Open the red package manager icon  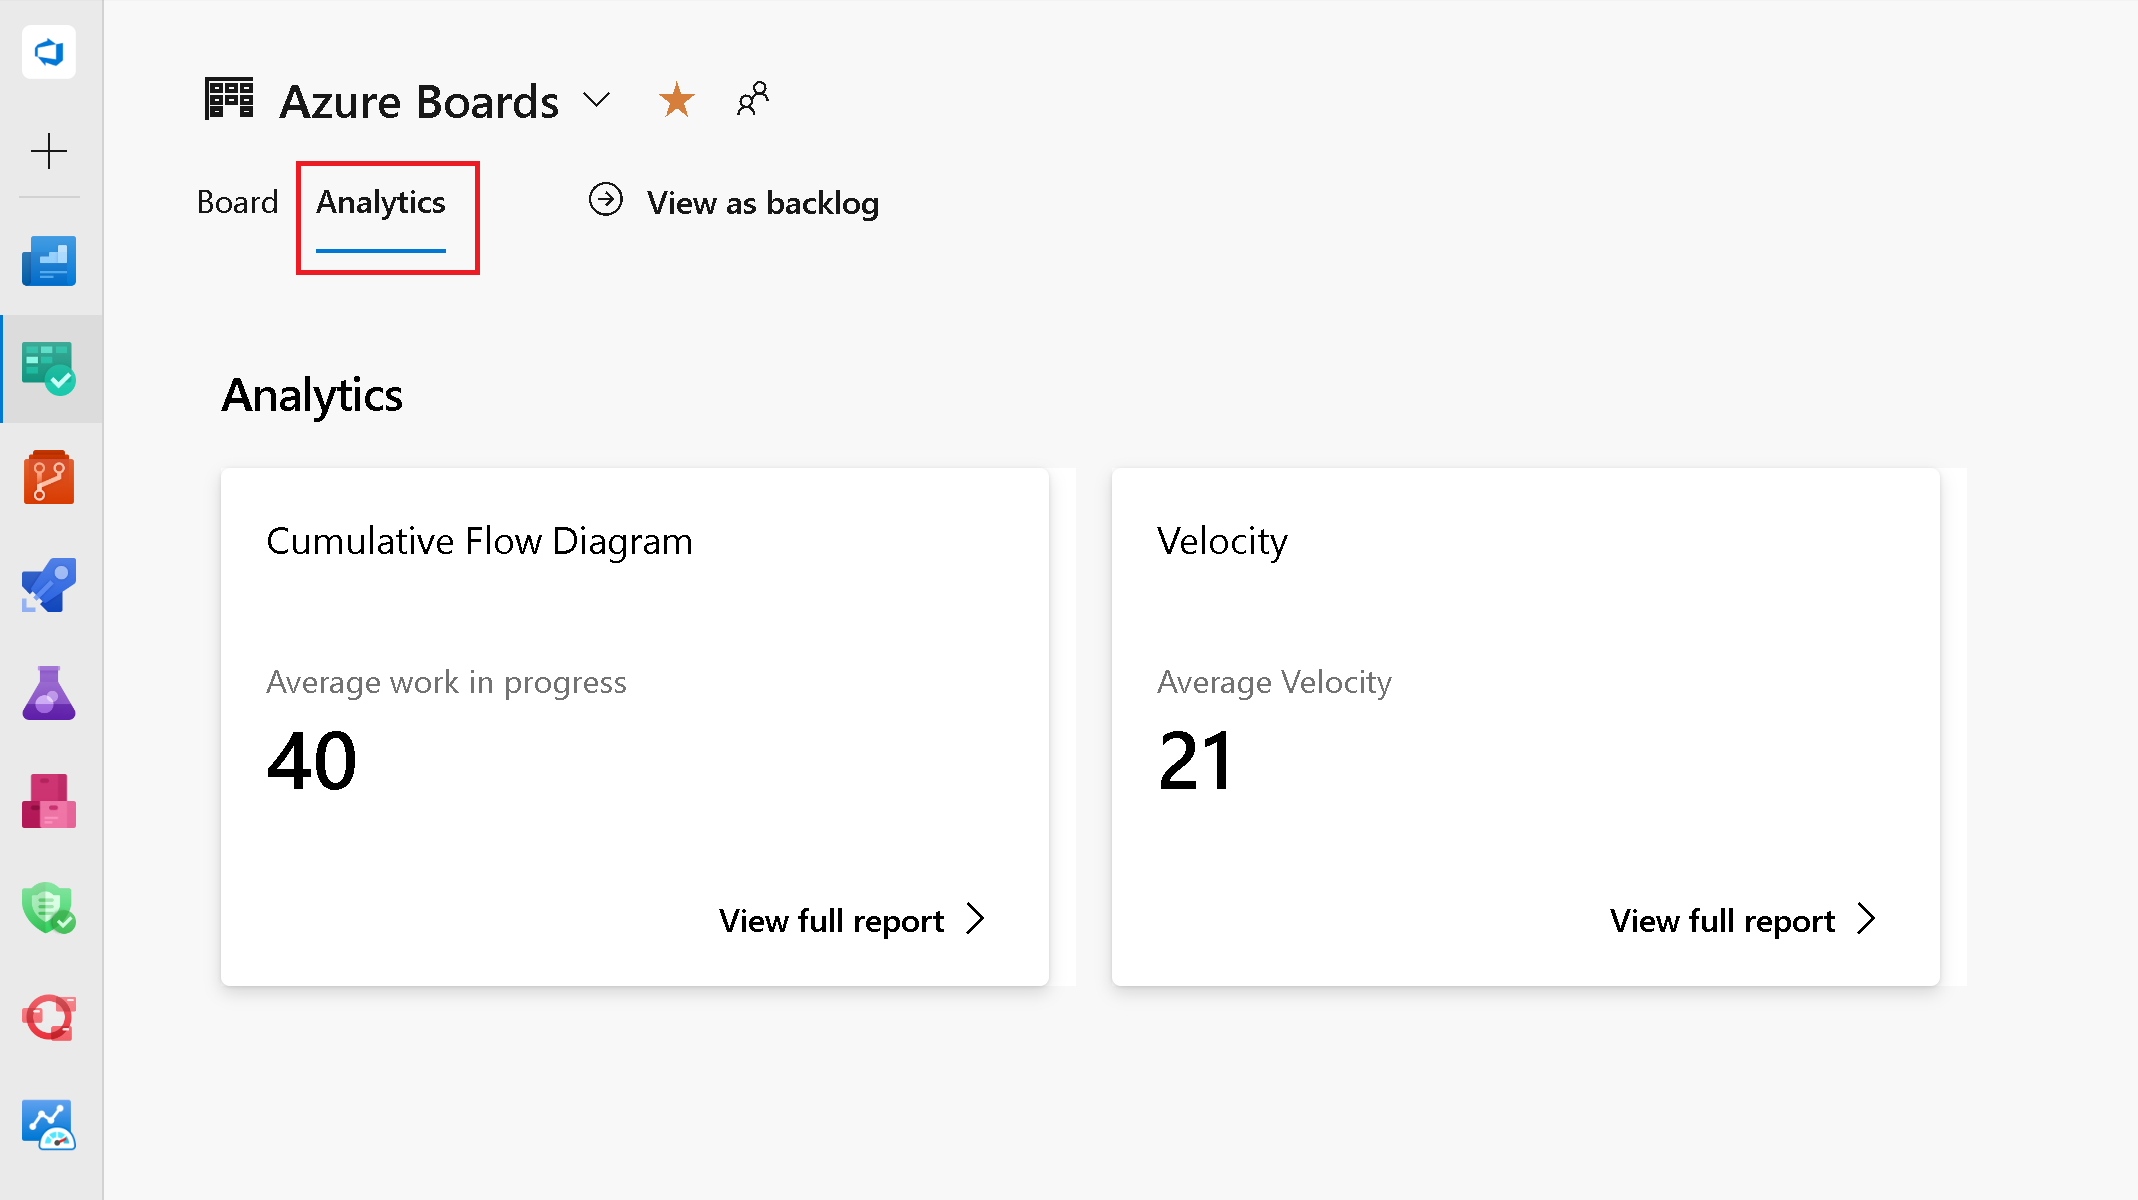(x=50, y=802)
